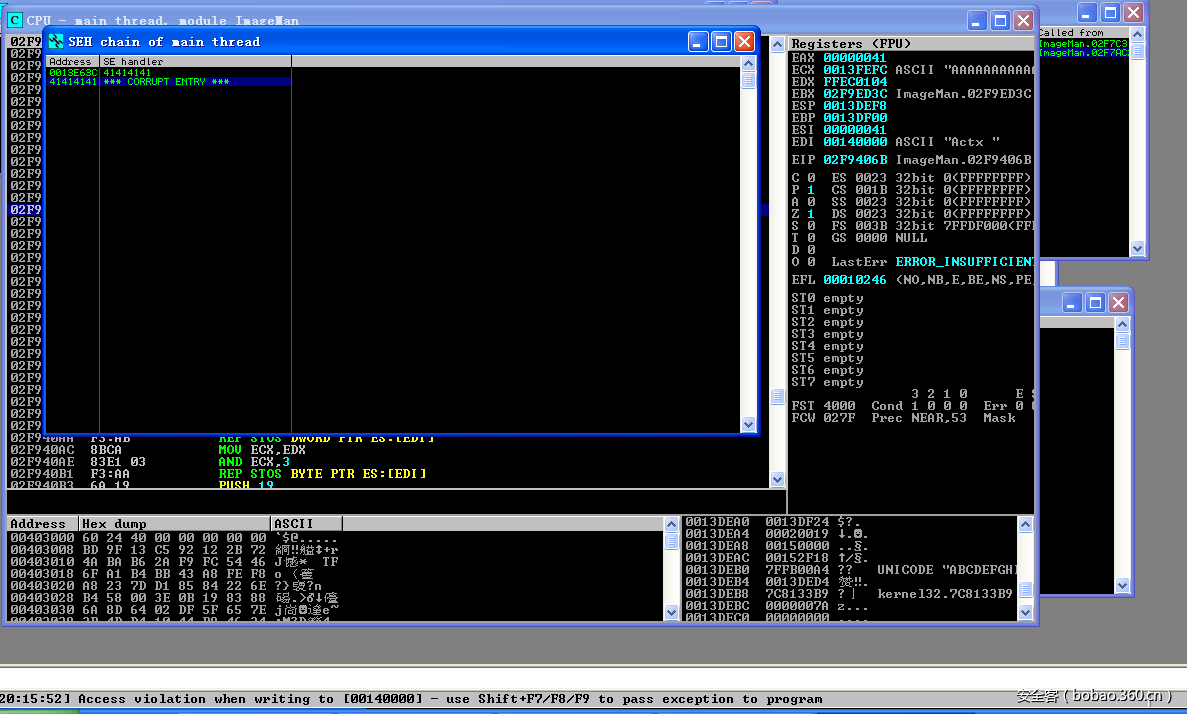
Task: Close the SEH chain of main thread window
Action: click(x=744, y=41)
